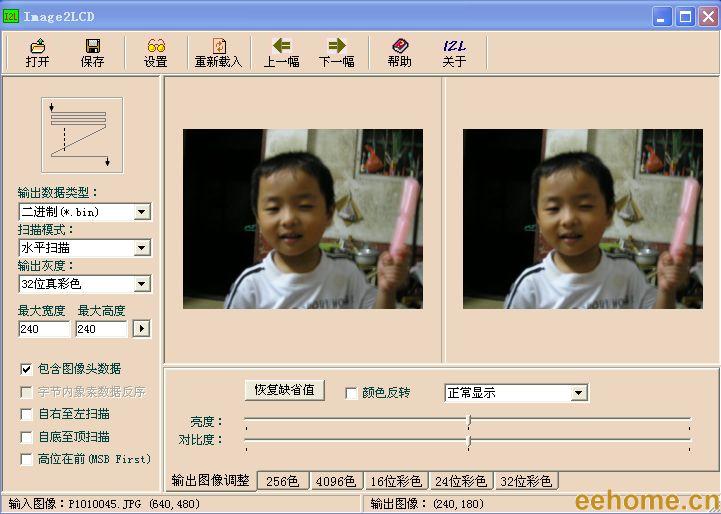Image resolution: width=721 pixels, height=514 pixels.
Task: Enable bottom-to-top scan (自底至顶扫描)
Action: [x=26, y=437]
